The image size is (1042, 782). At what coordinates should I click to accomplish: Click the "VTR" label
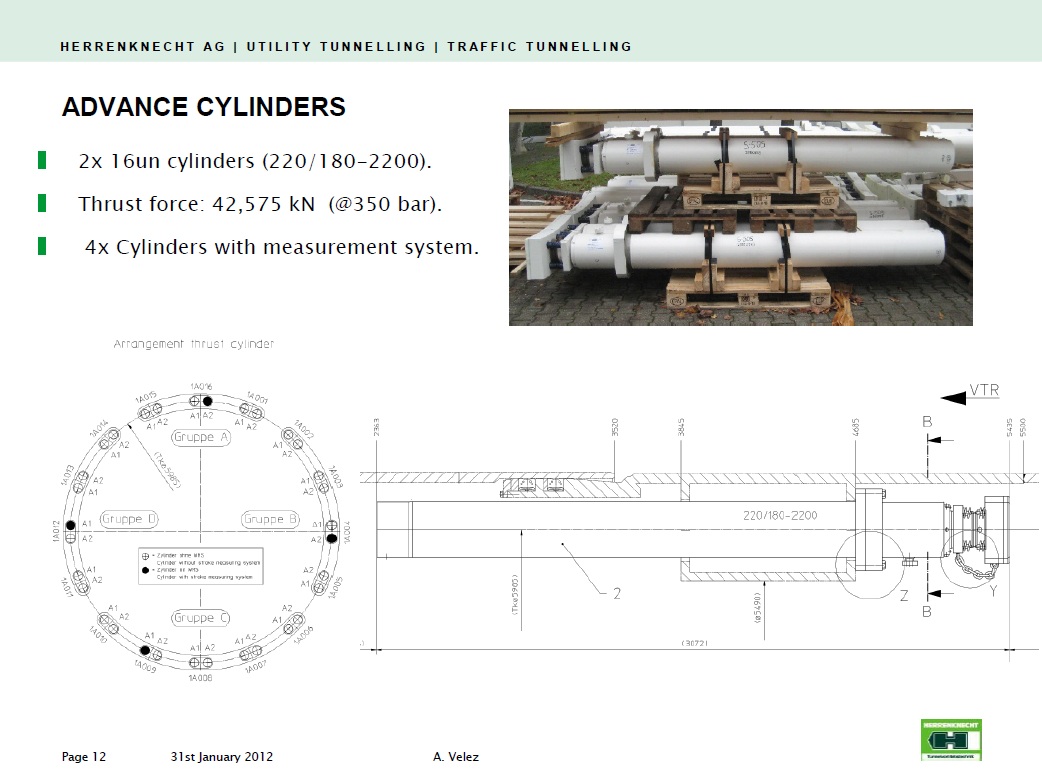click(x=984, y=390)
